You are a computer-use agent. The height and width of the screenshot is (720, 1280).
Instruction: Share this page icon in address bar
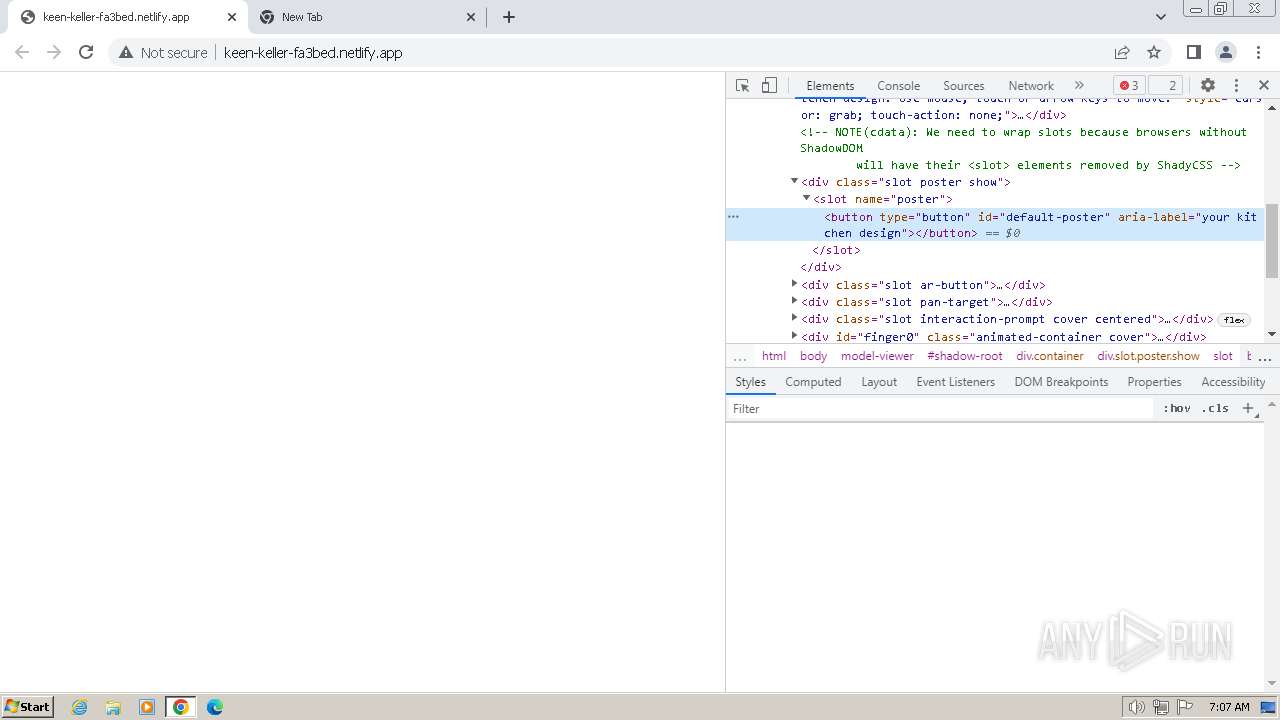click(1122, 52)
